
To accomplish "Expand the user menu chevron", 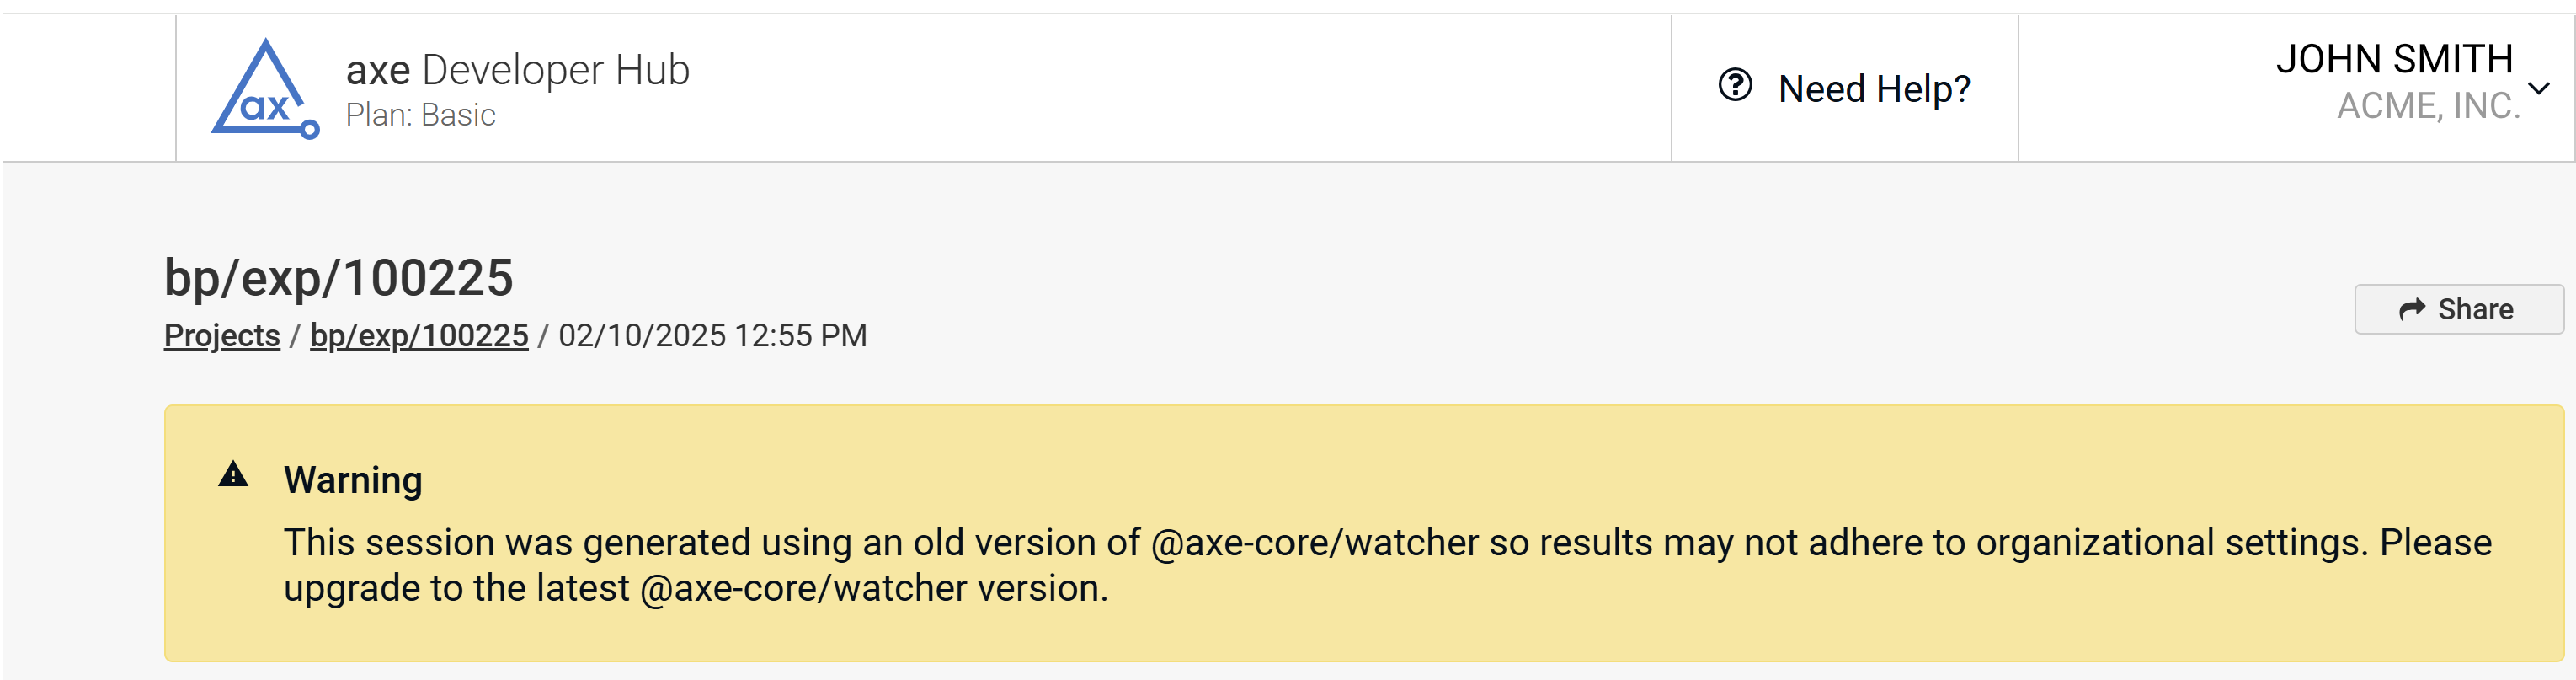I will [x=2539, y=88].
